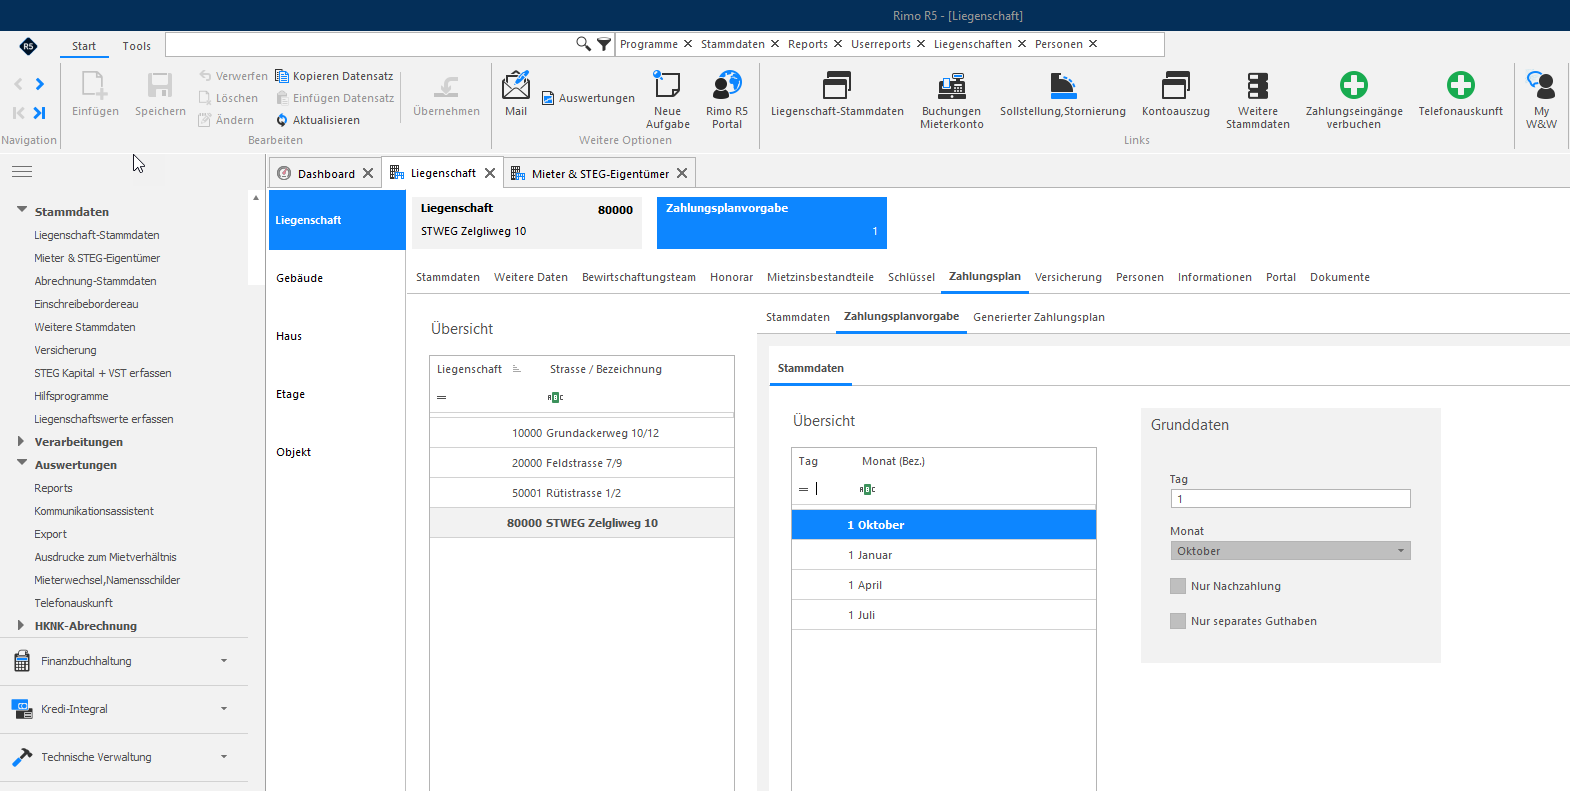This screenshot has height=791, width=1570.
Task: Expand the Finanzbuchhaltung module dropdown
Action: pos(224,661)
